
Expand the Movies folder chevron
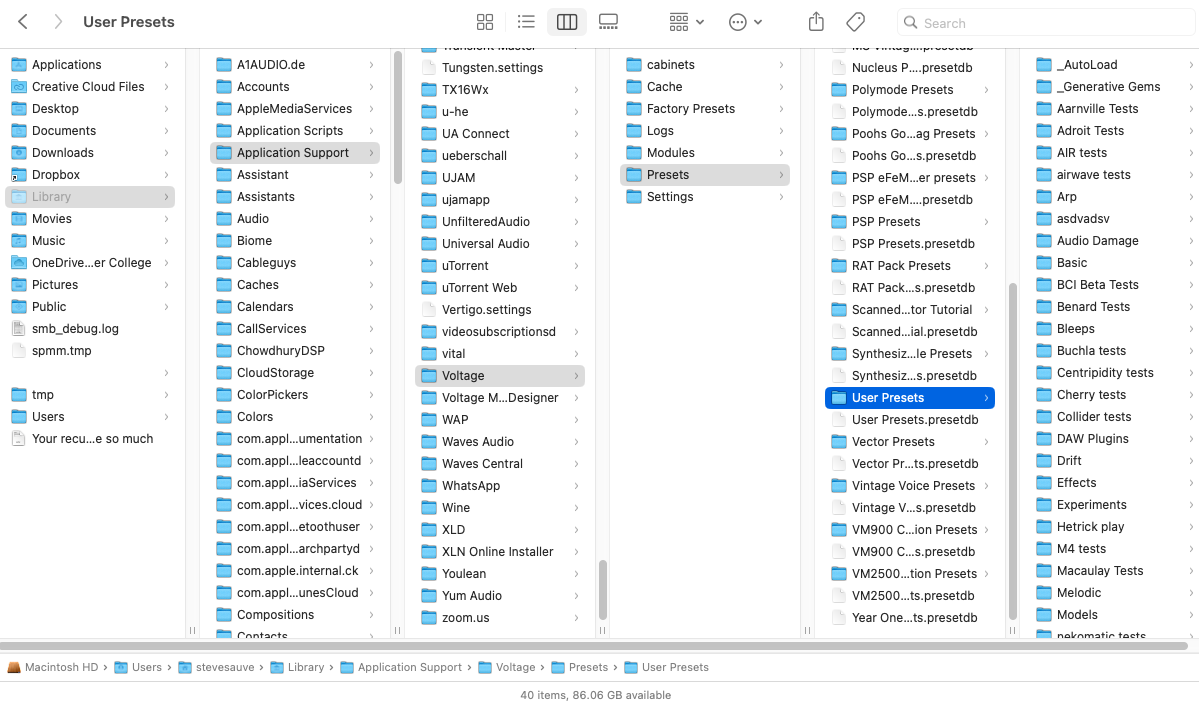point(166,219)
